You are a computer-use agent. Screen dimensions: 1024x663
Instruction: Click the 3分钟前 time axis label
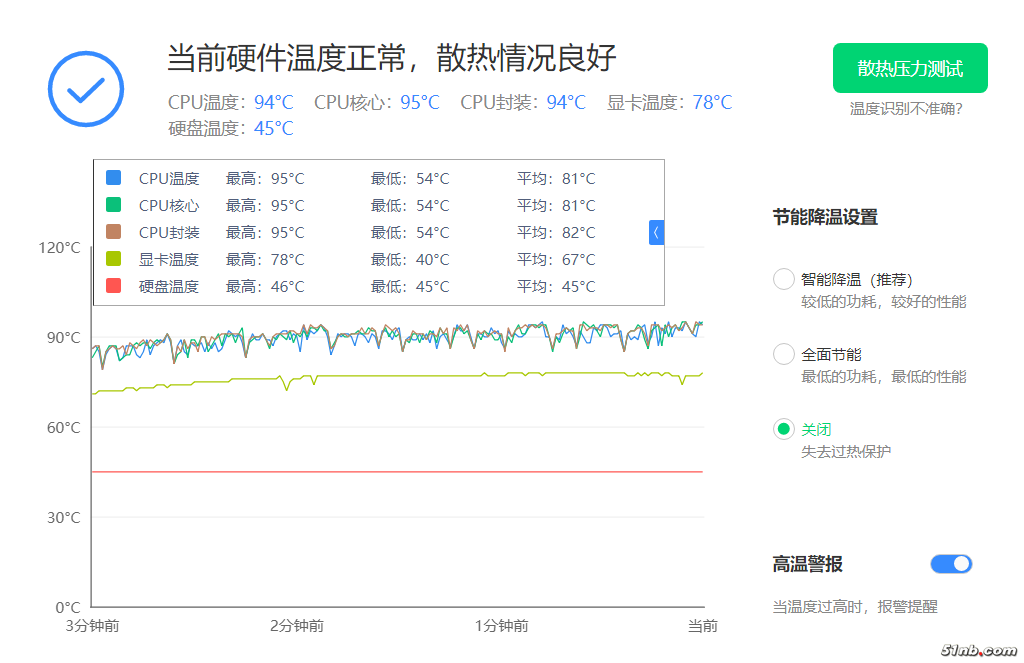point(93,626)
